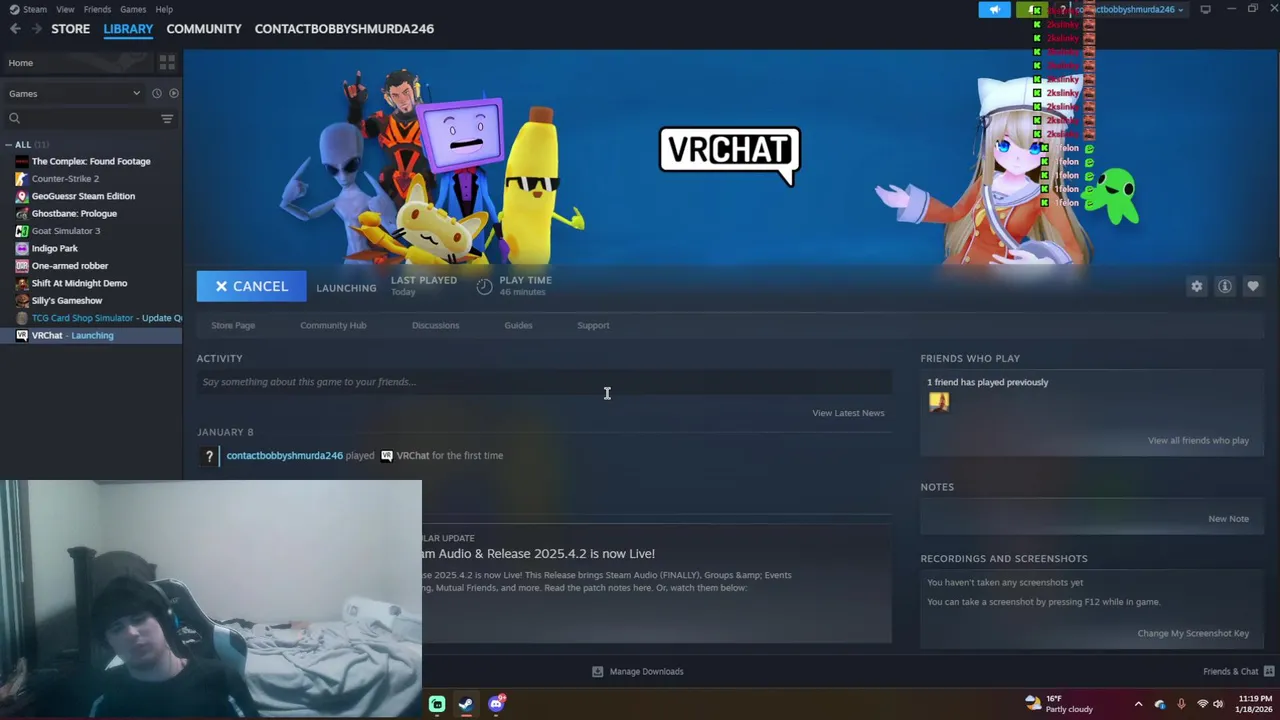Open the Support link
Viewport: 1280px width, 720px height.
(x=593, y=325)
